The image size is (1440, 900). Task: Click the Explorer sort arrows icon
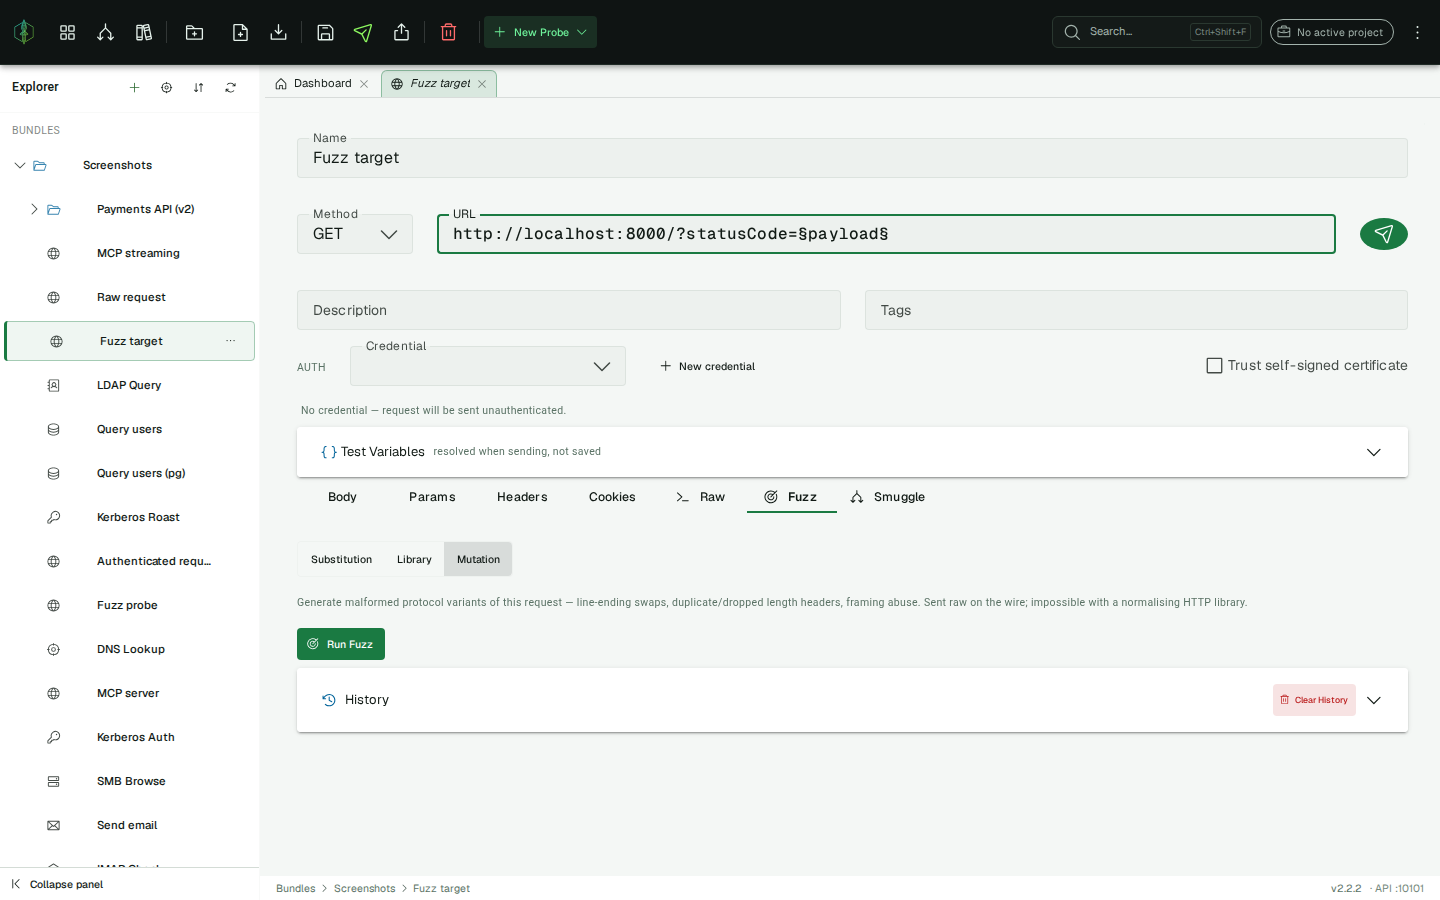coord(198,87)
